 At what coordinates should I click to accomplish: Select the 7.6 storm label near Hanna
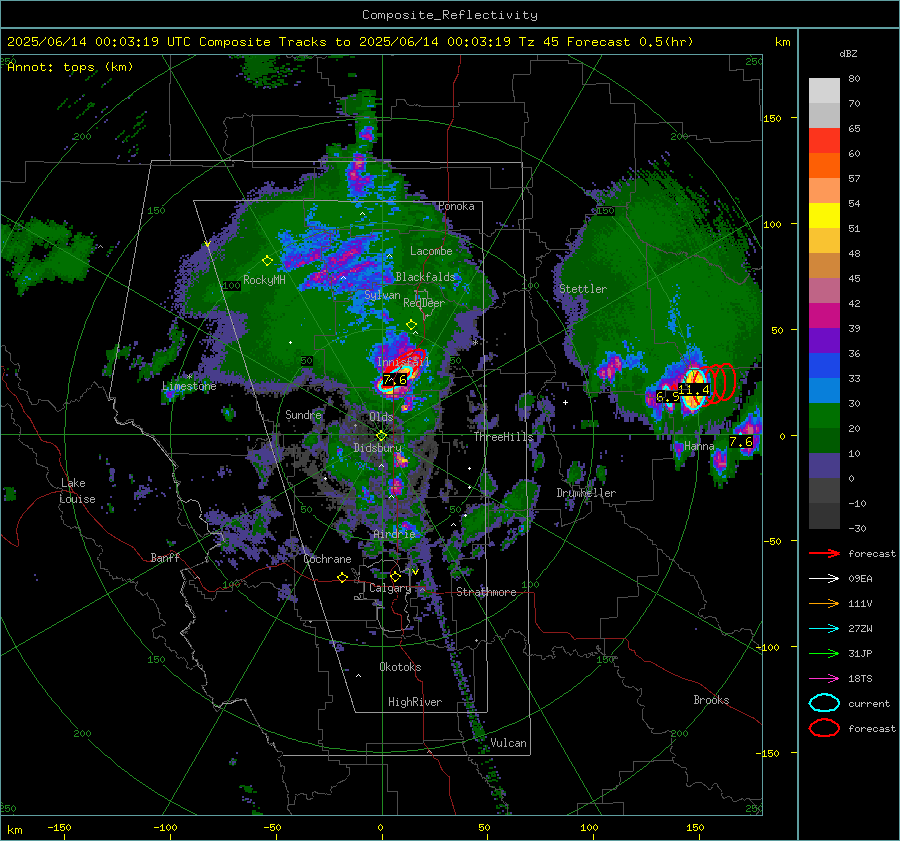click(740, 441)
